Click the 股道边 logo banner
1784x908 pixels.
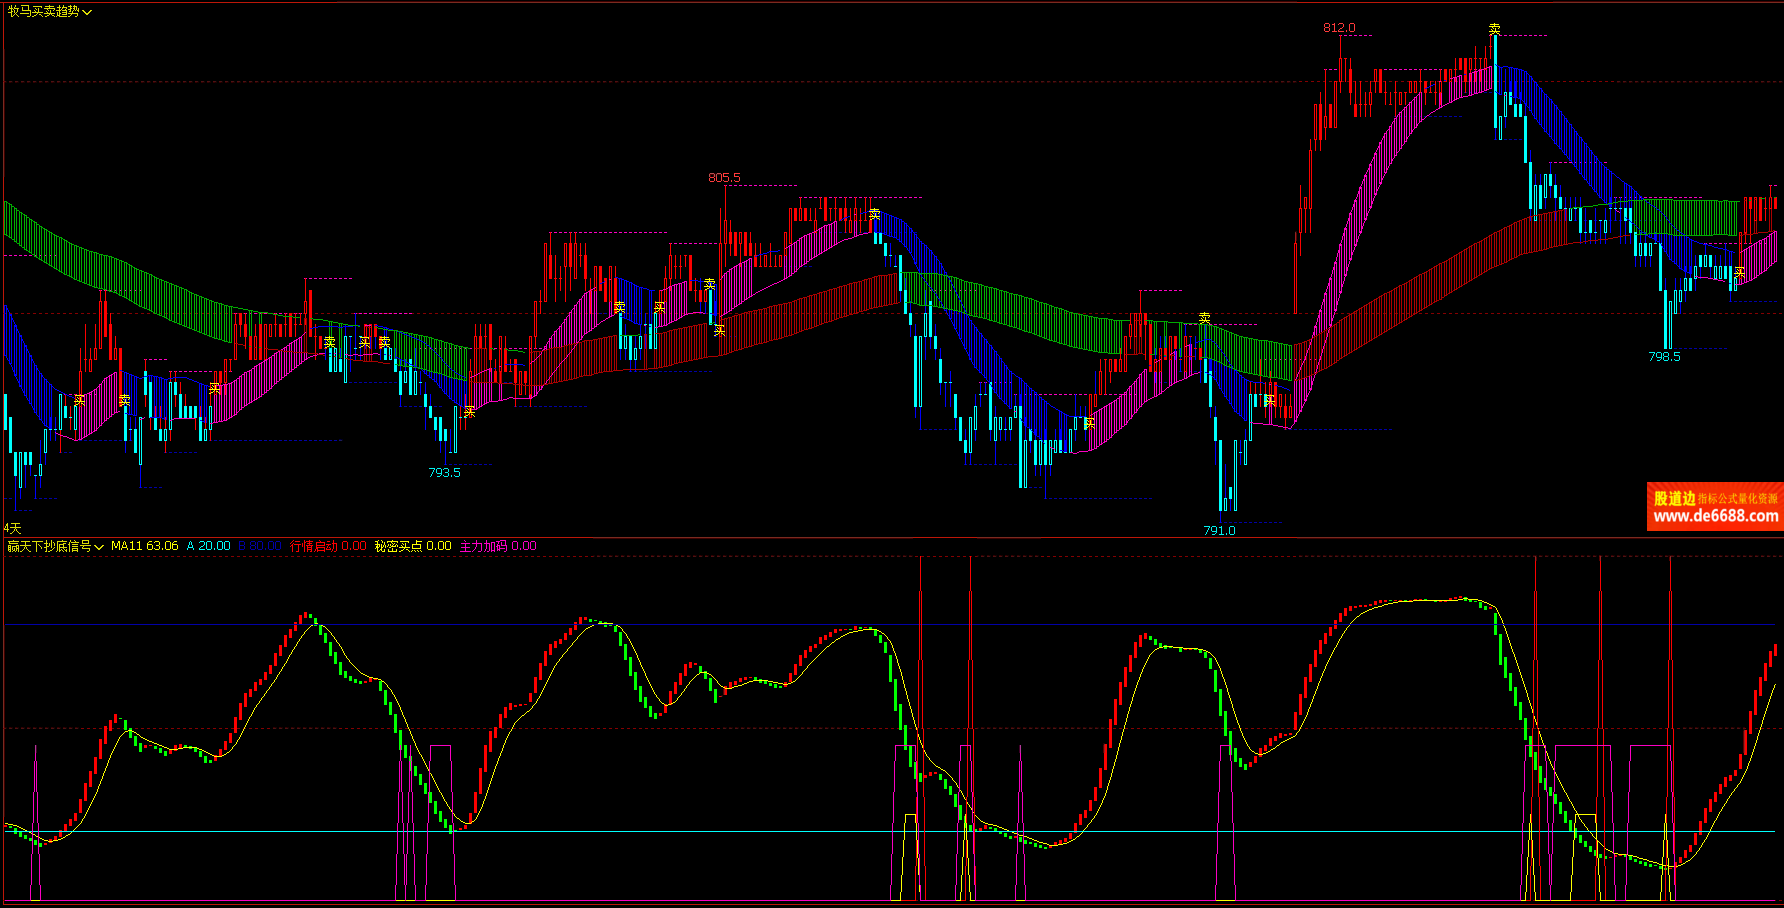coord(1674,498)
